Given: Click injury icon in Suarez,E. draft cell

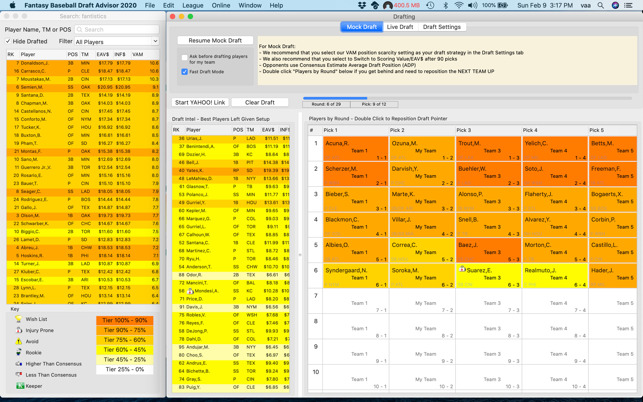Looking at the screenshot, I should [x=462, y=269].
